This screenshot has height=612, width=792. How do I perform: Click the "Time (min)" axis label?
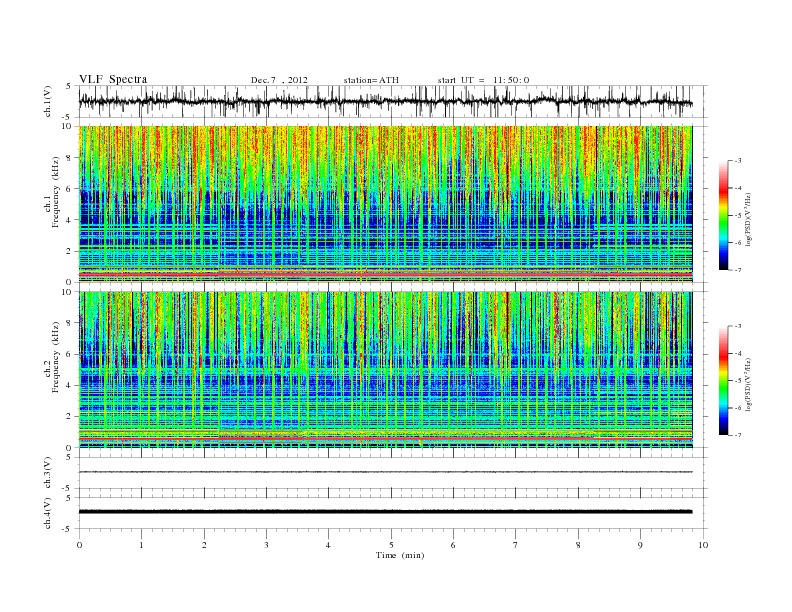click(x=400, y=555)
